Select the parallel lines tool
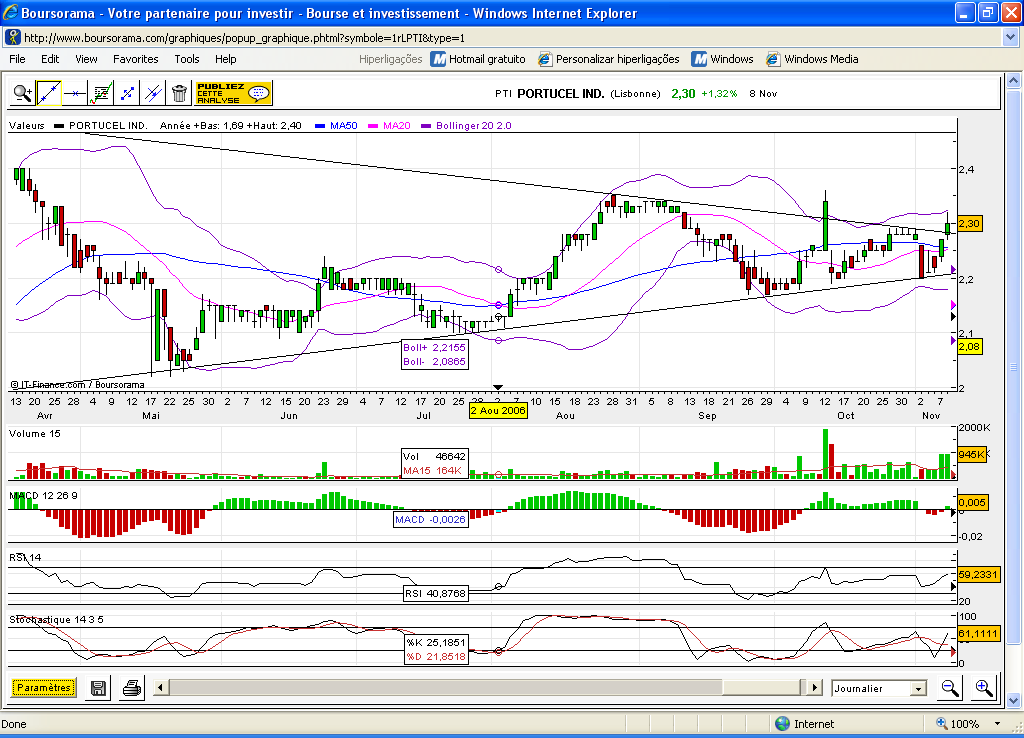1024x738 pixels. 153,93
